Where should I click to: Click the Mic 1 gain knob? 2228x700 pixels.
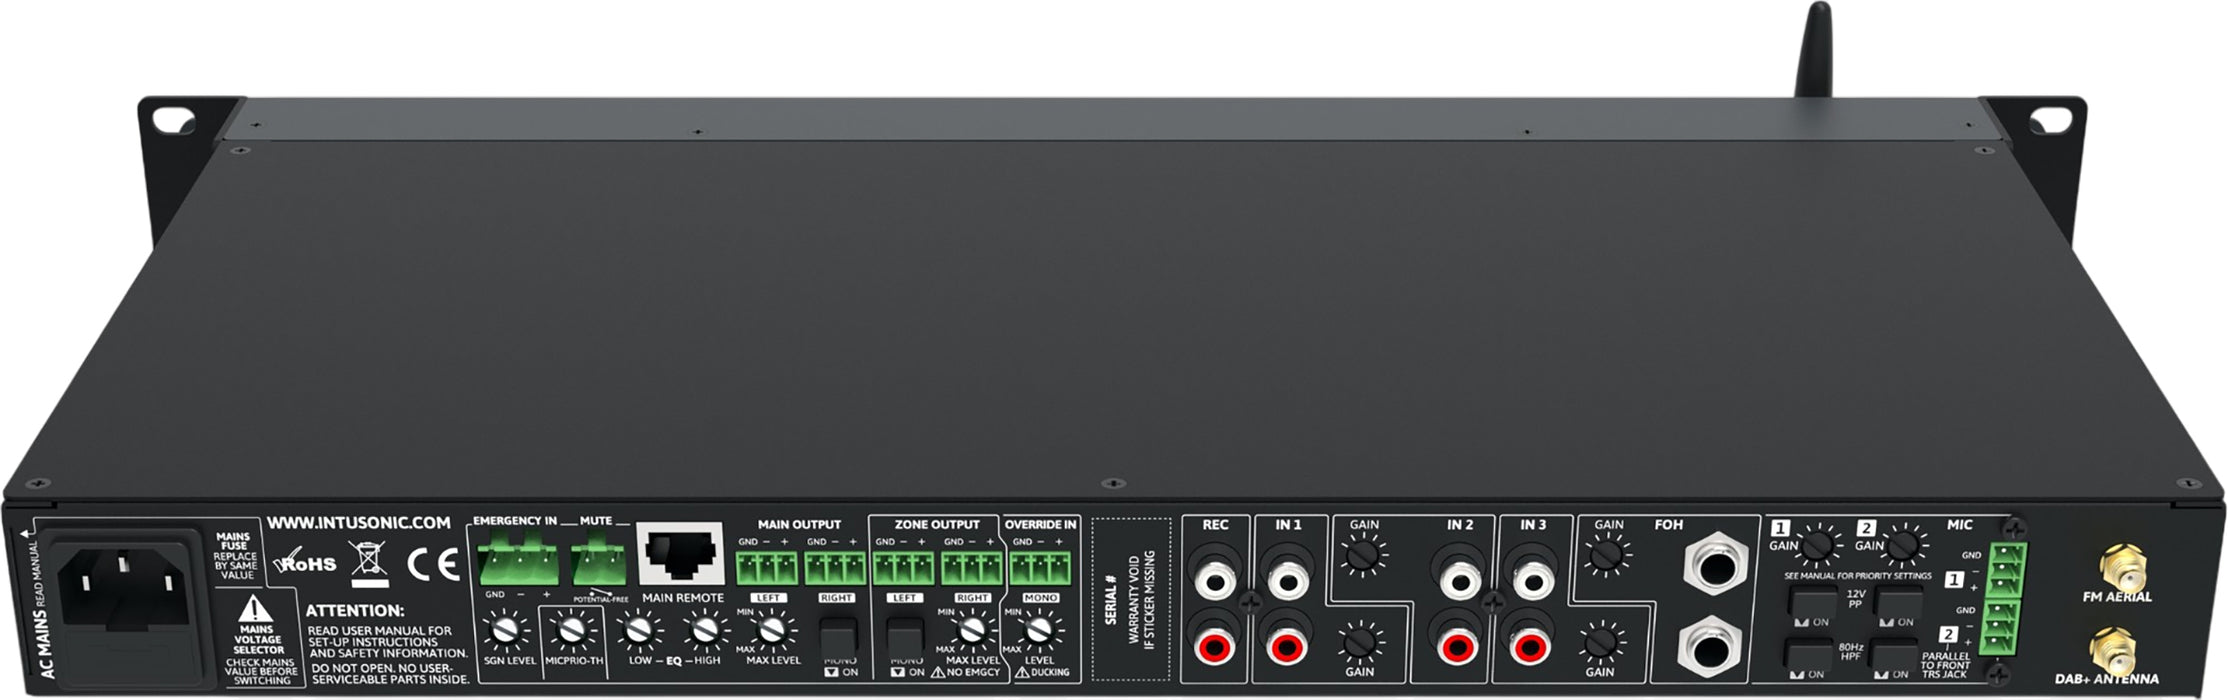pyautogui.click(x=1817, y=546)
